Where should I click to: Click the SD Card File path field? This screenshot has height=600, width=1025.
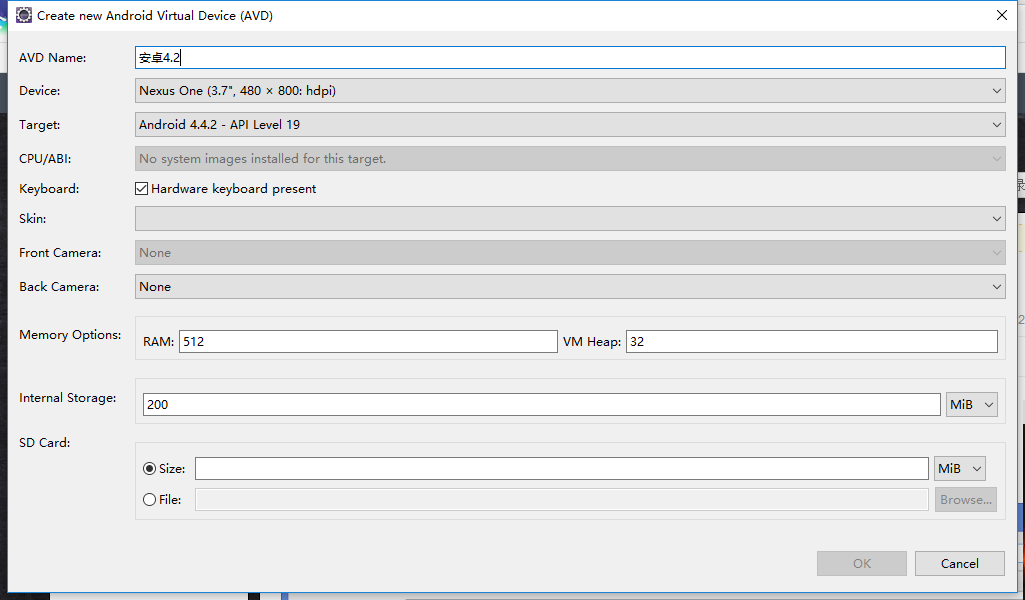[562, 500]
